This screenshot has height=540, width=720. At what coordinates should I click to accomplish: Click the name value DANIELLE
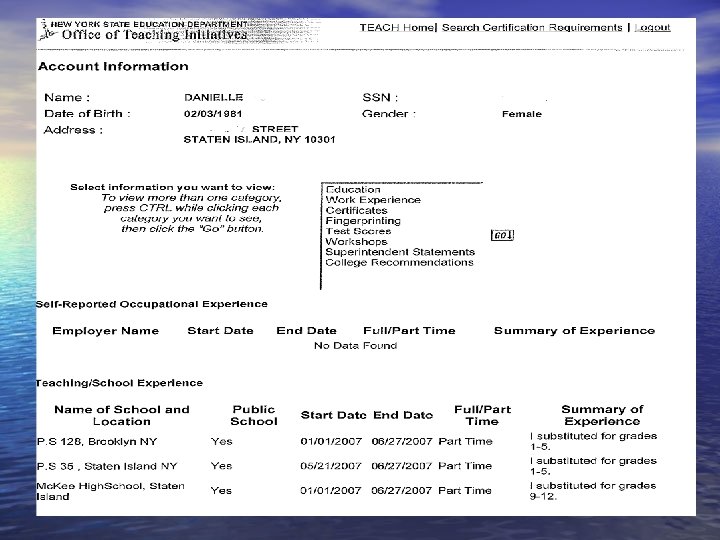(x=214, y=97)
